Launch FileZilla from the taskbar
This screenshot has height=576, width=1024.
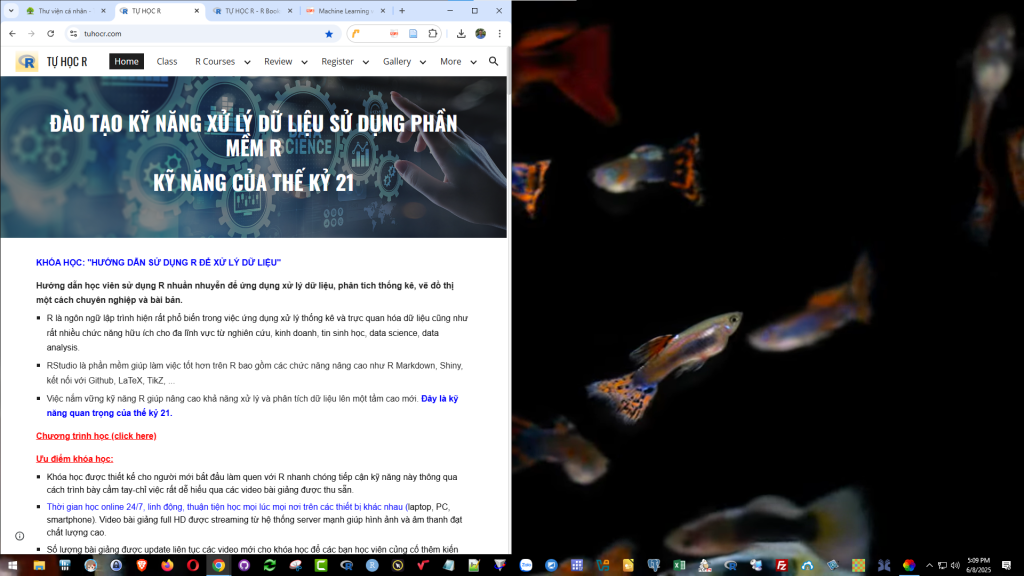[x=782, y=566]
